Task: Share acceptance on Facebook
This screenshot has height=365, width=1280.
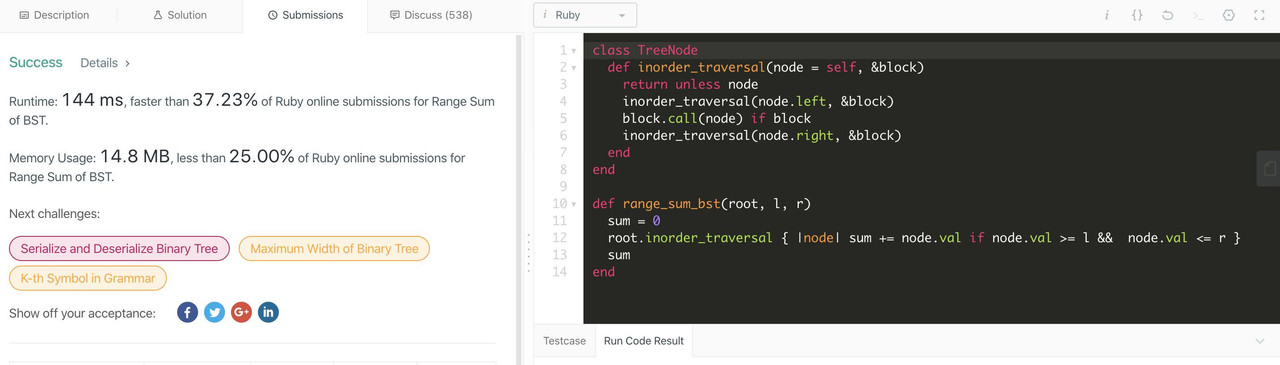Action: 187,312
